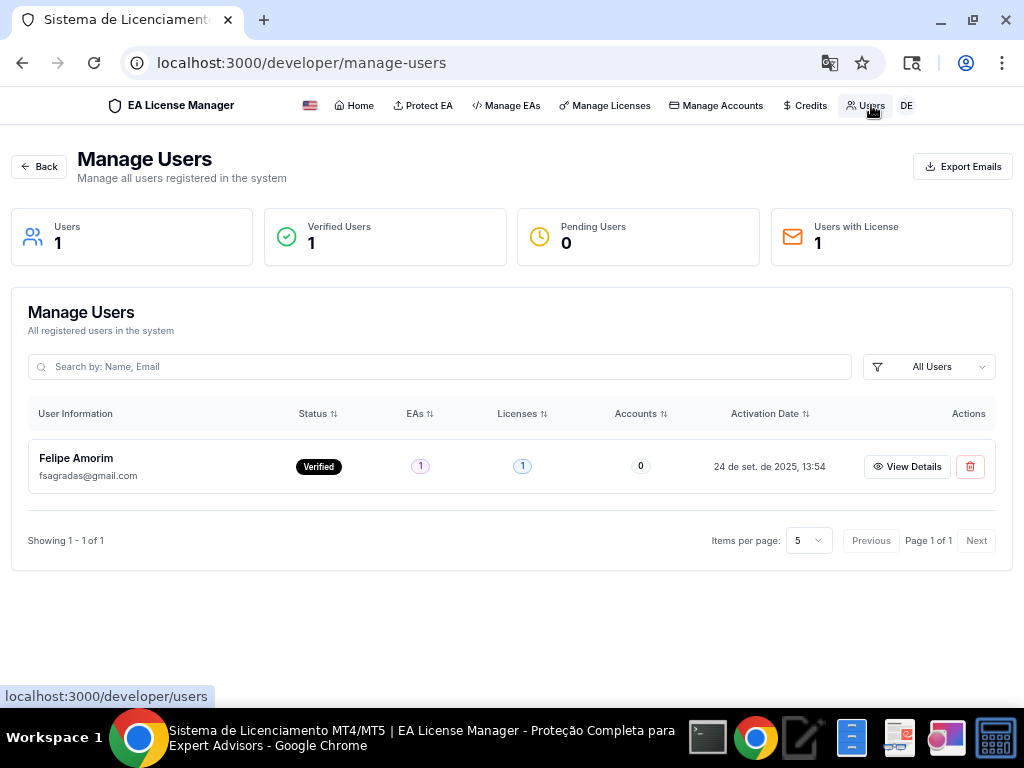This screenshot has height=768, width=1024.
Task: Open the Credits menu item
Action: pyautogui.click(x=805, y=106)
